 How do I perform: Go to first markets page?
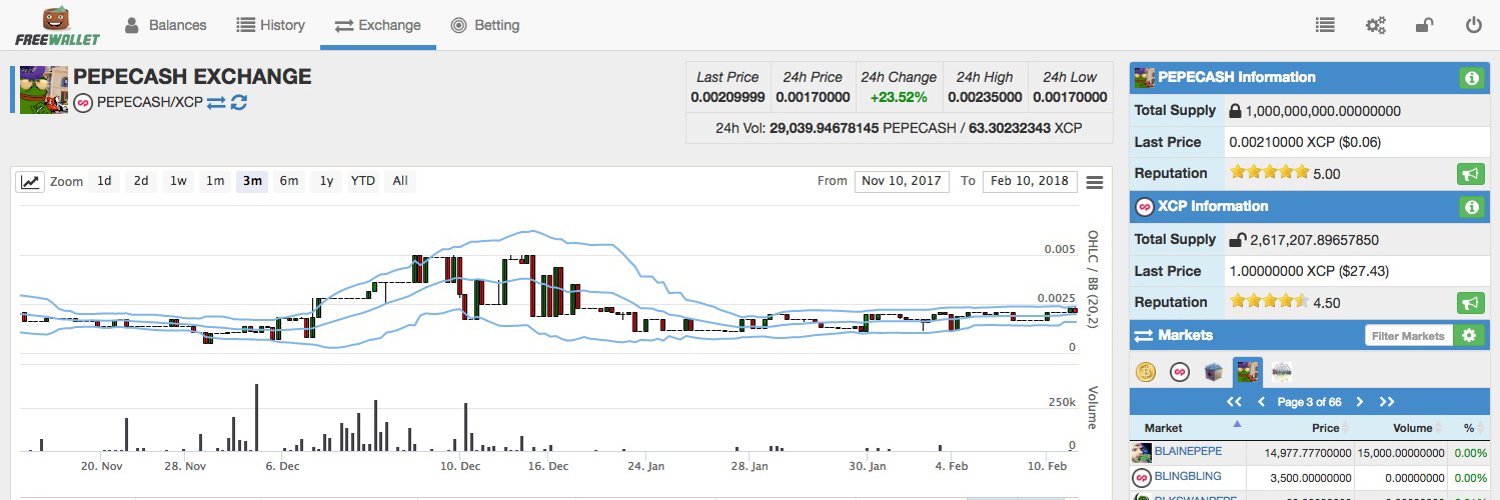(1234, 402)
